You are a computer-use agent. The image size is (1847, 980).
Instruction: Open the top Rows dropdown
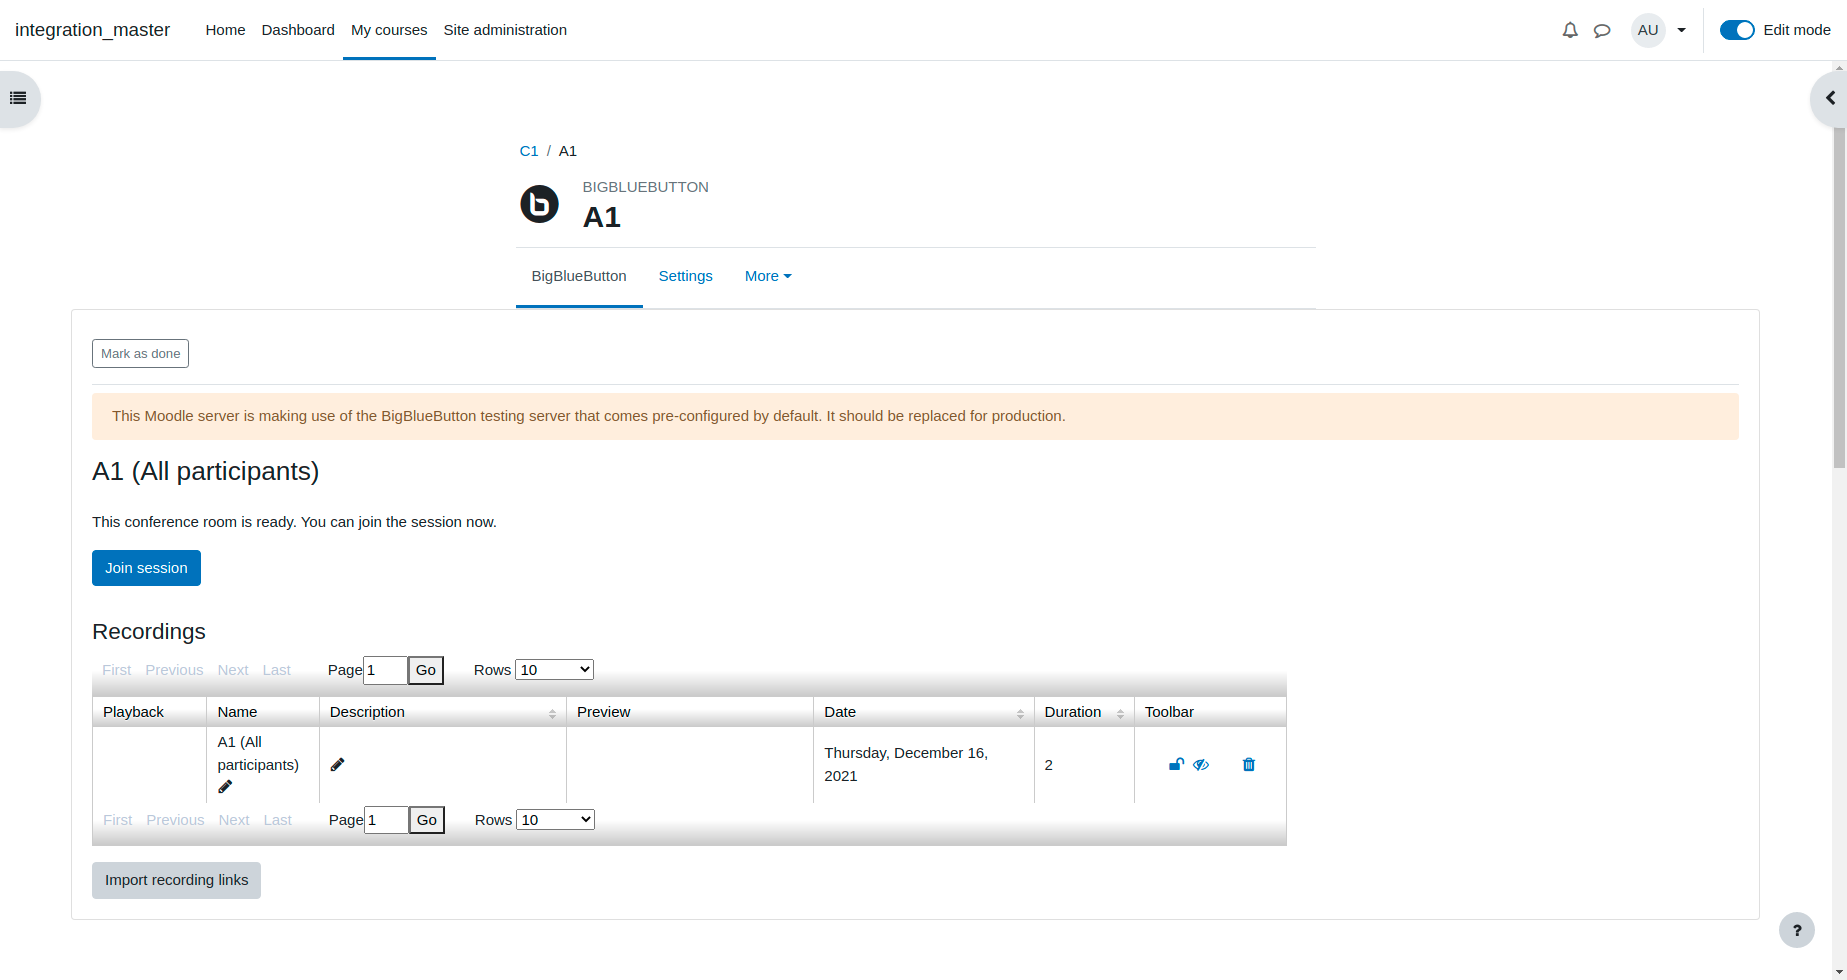[555, 670]
